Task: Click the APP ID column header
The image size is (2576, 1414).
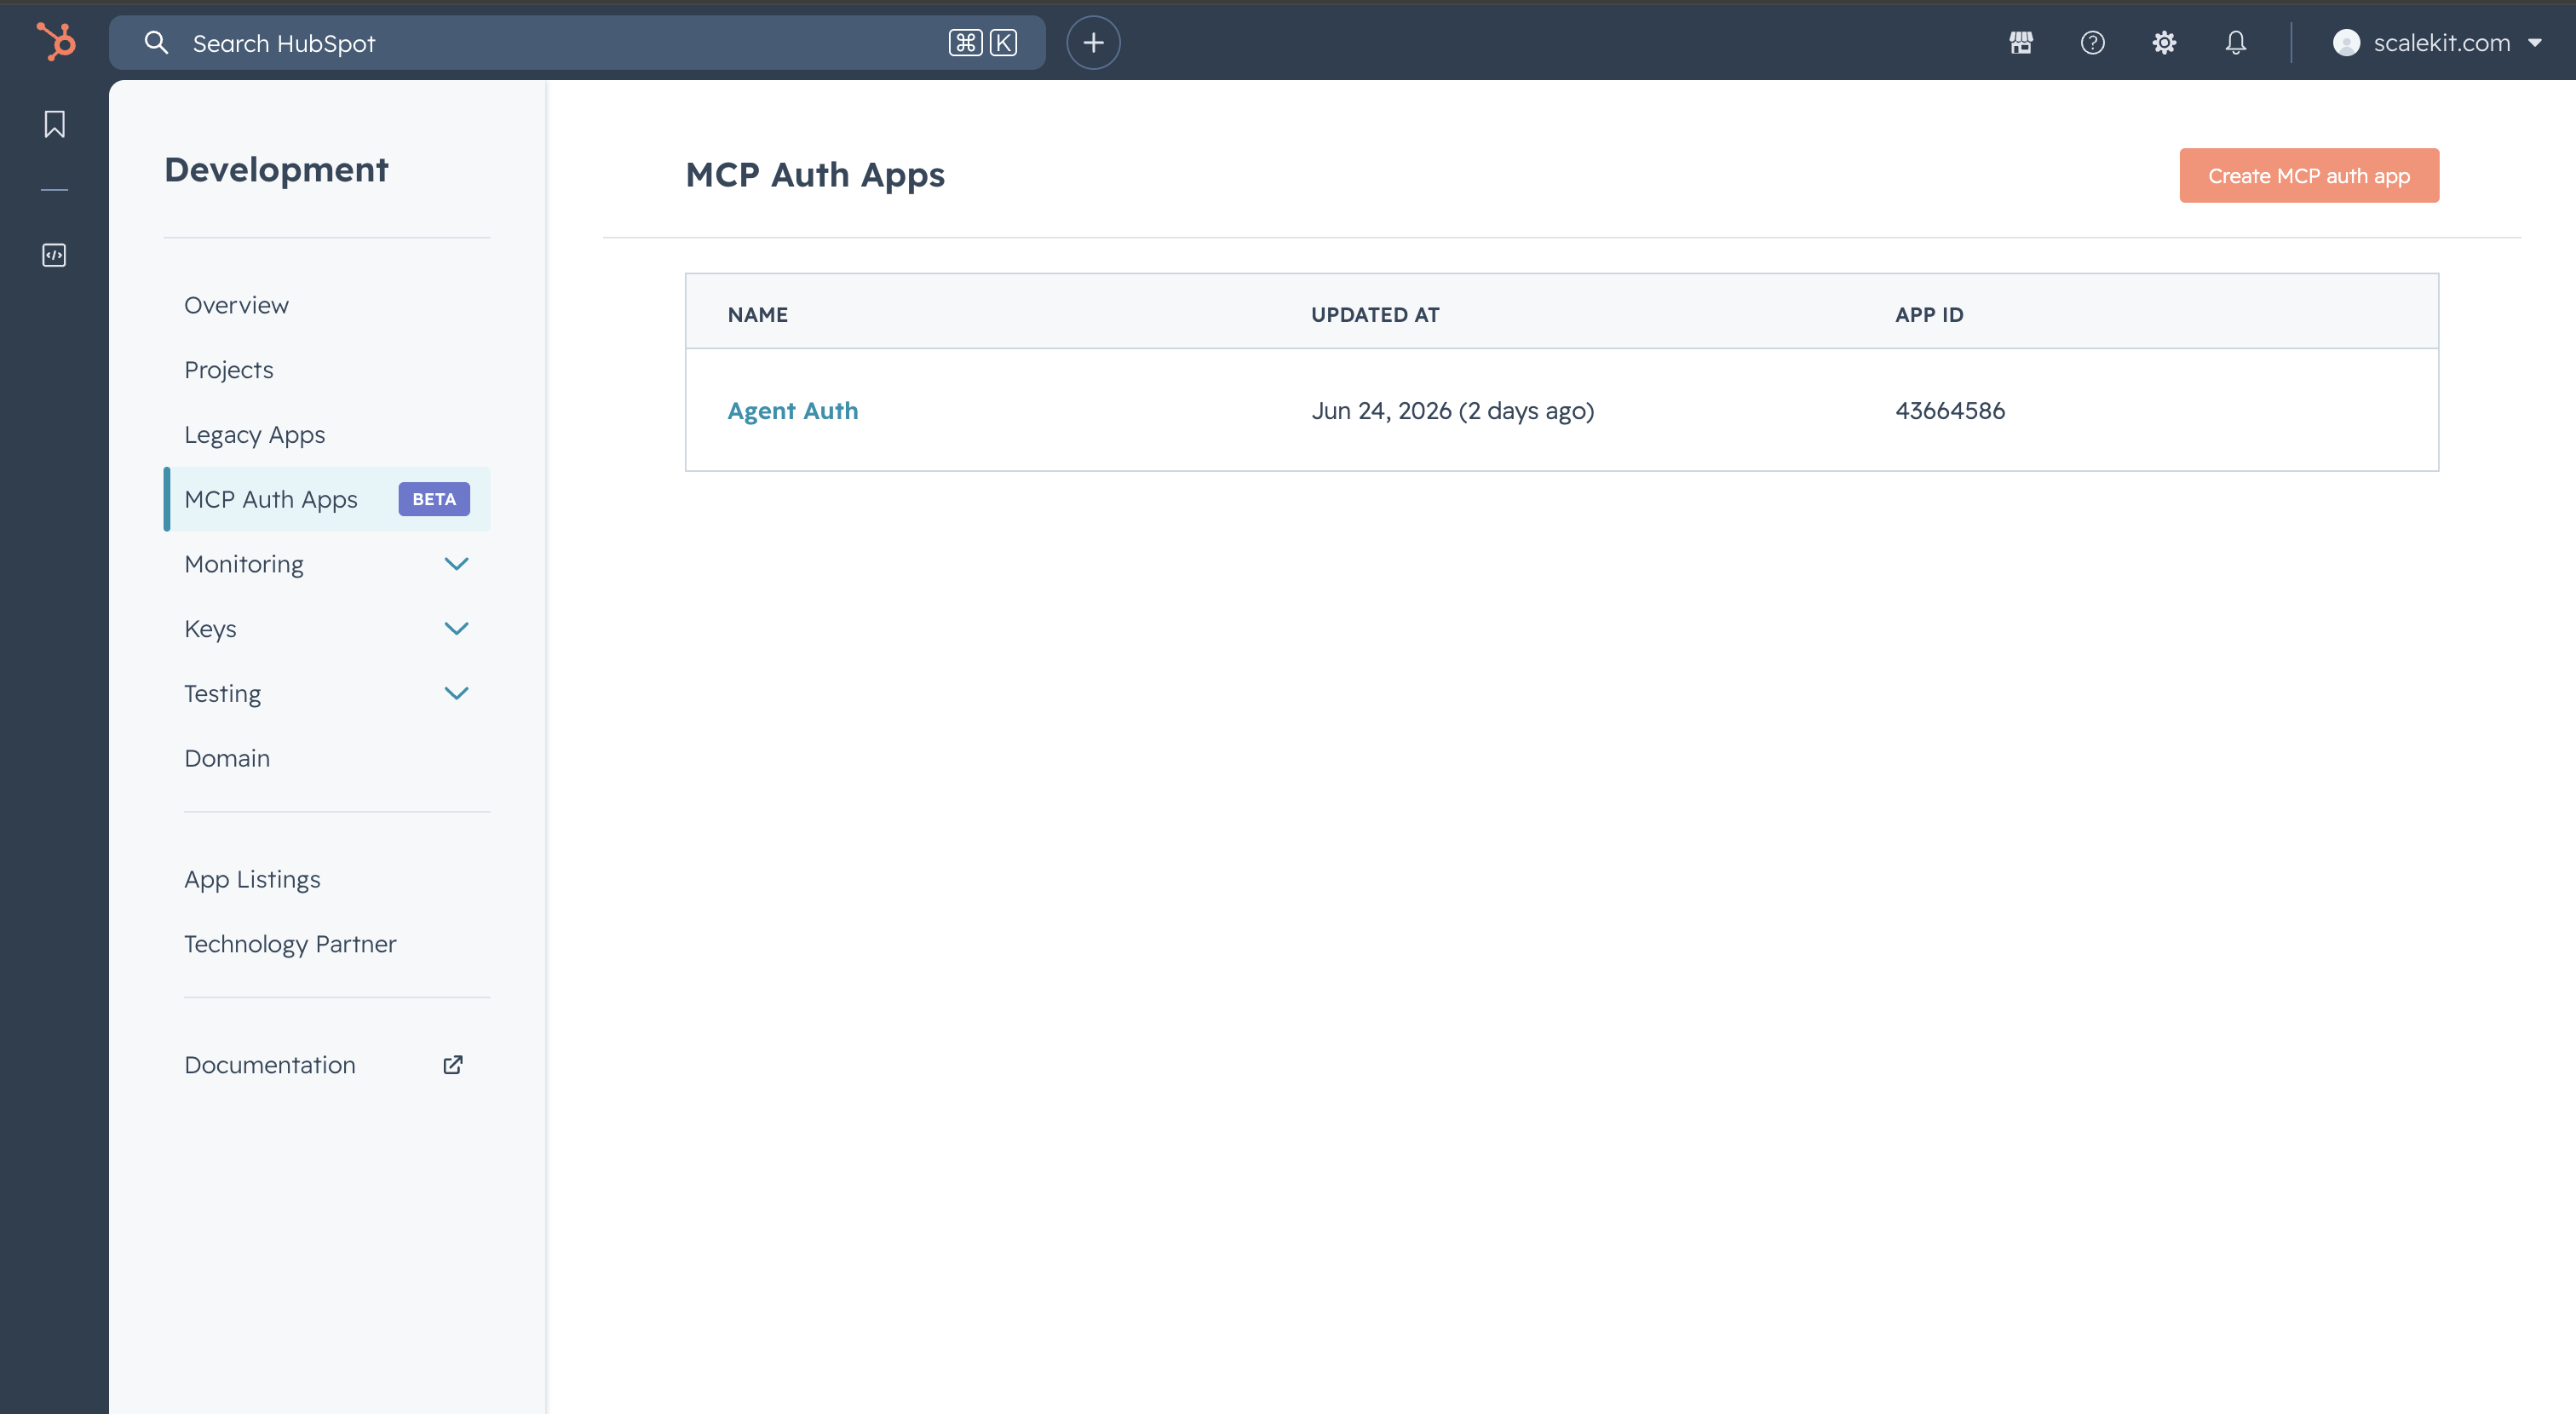Action: (1929, 315)
